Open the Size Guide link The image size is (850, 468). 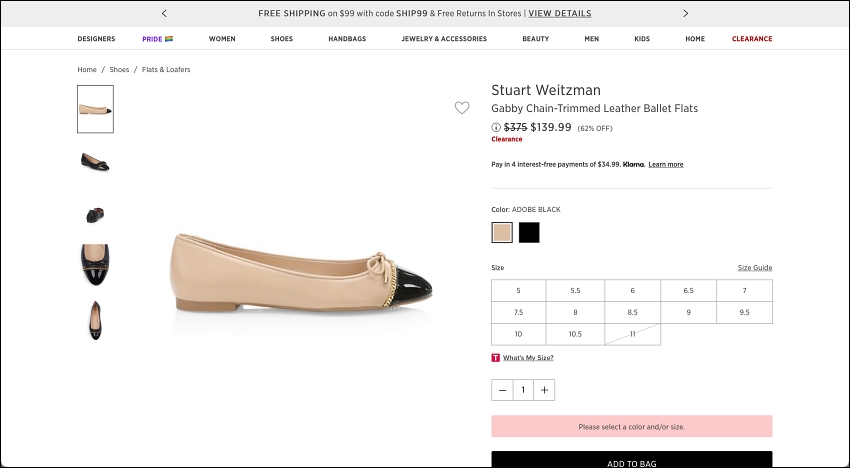755,268
